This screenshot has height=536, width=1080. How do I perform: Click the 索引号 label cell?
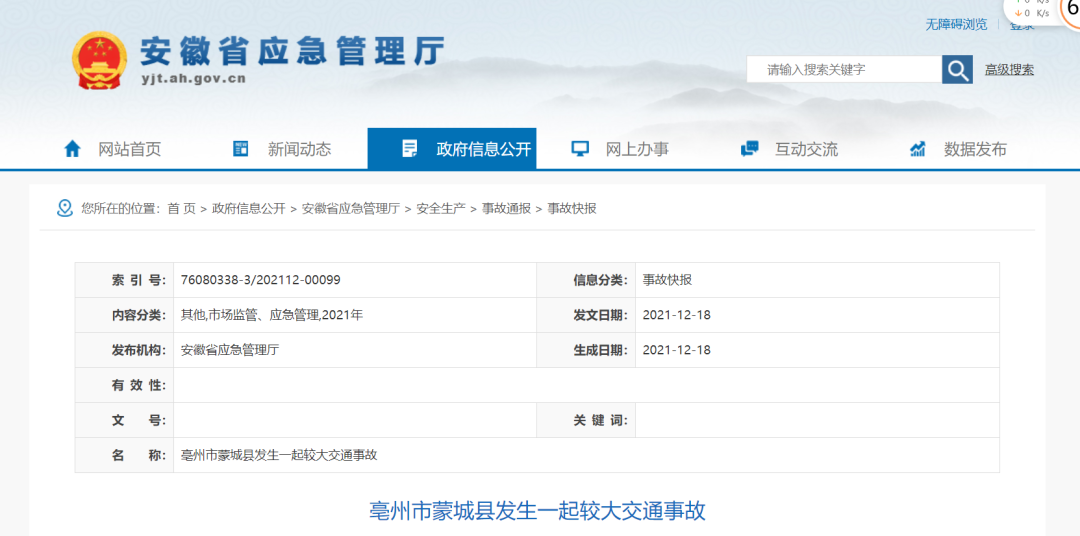coord(124,280)
